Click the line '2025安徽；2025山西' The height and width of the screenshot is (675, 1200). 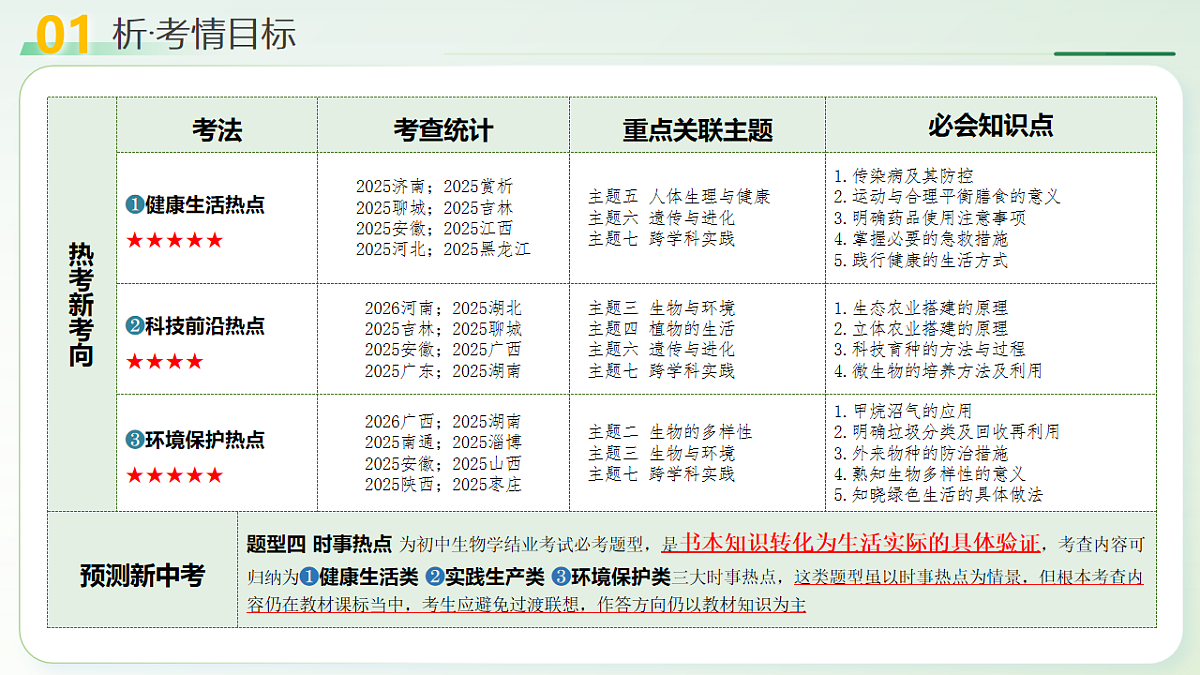click(x=443, y=464)
